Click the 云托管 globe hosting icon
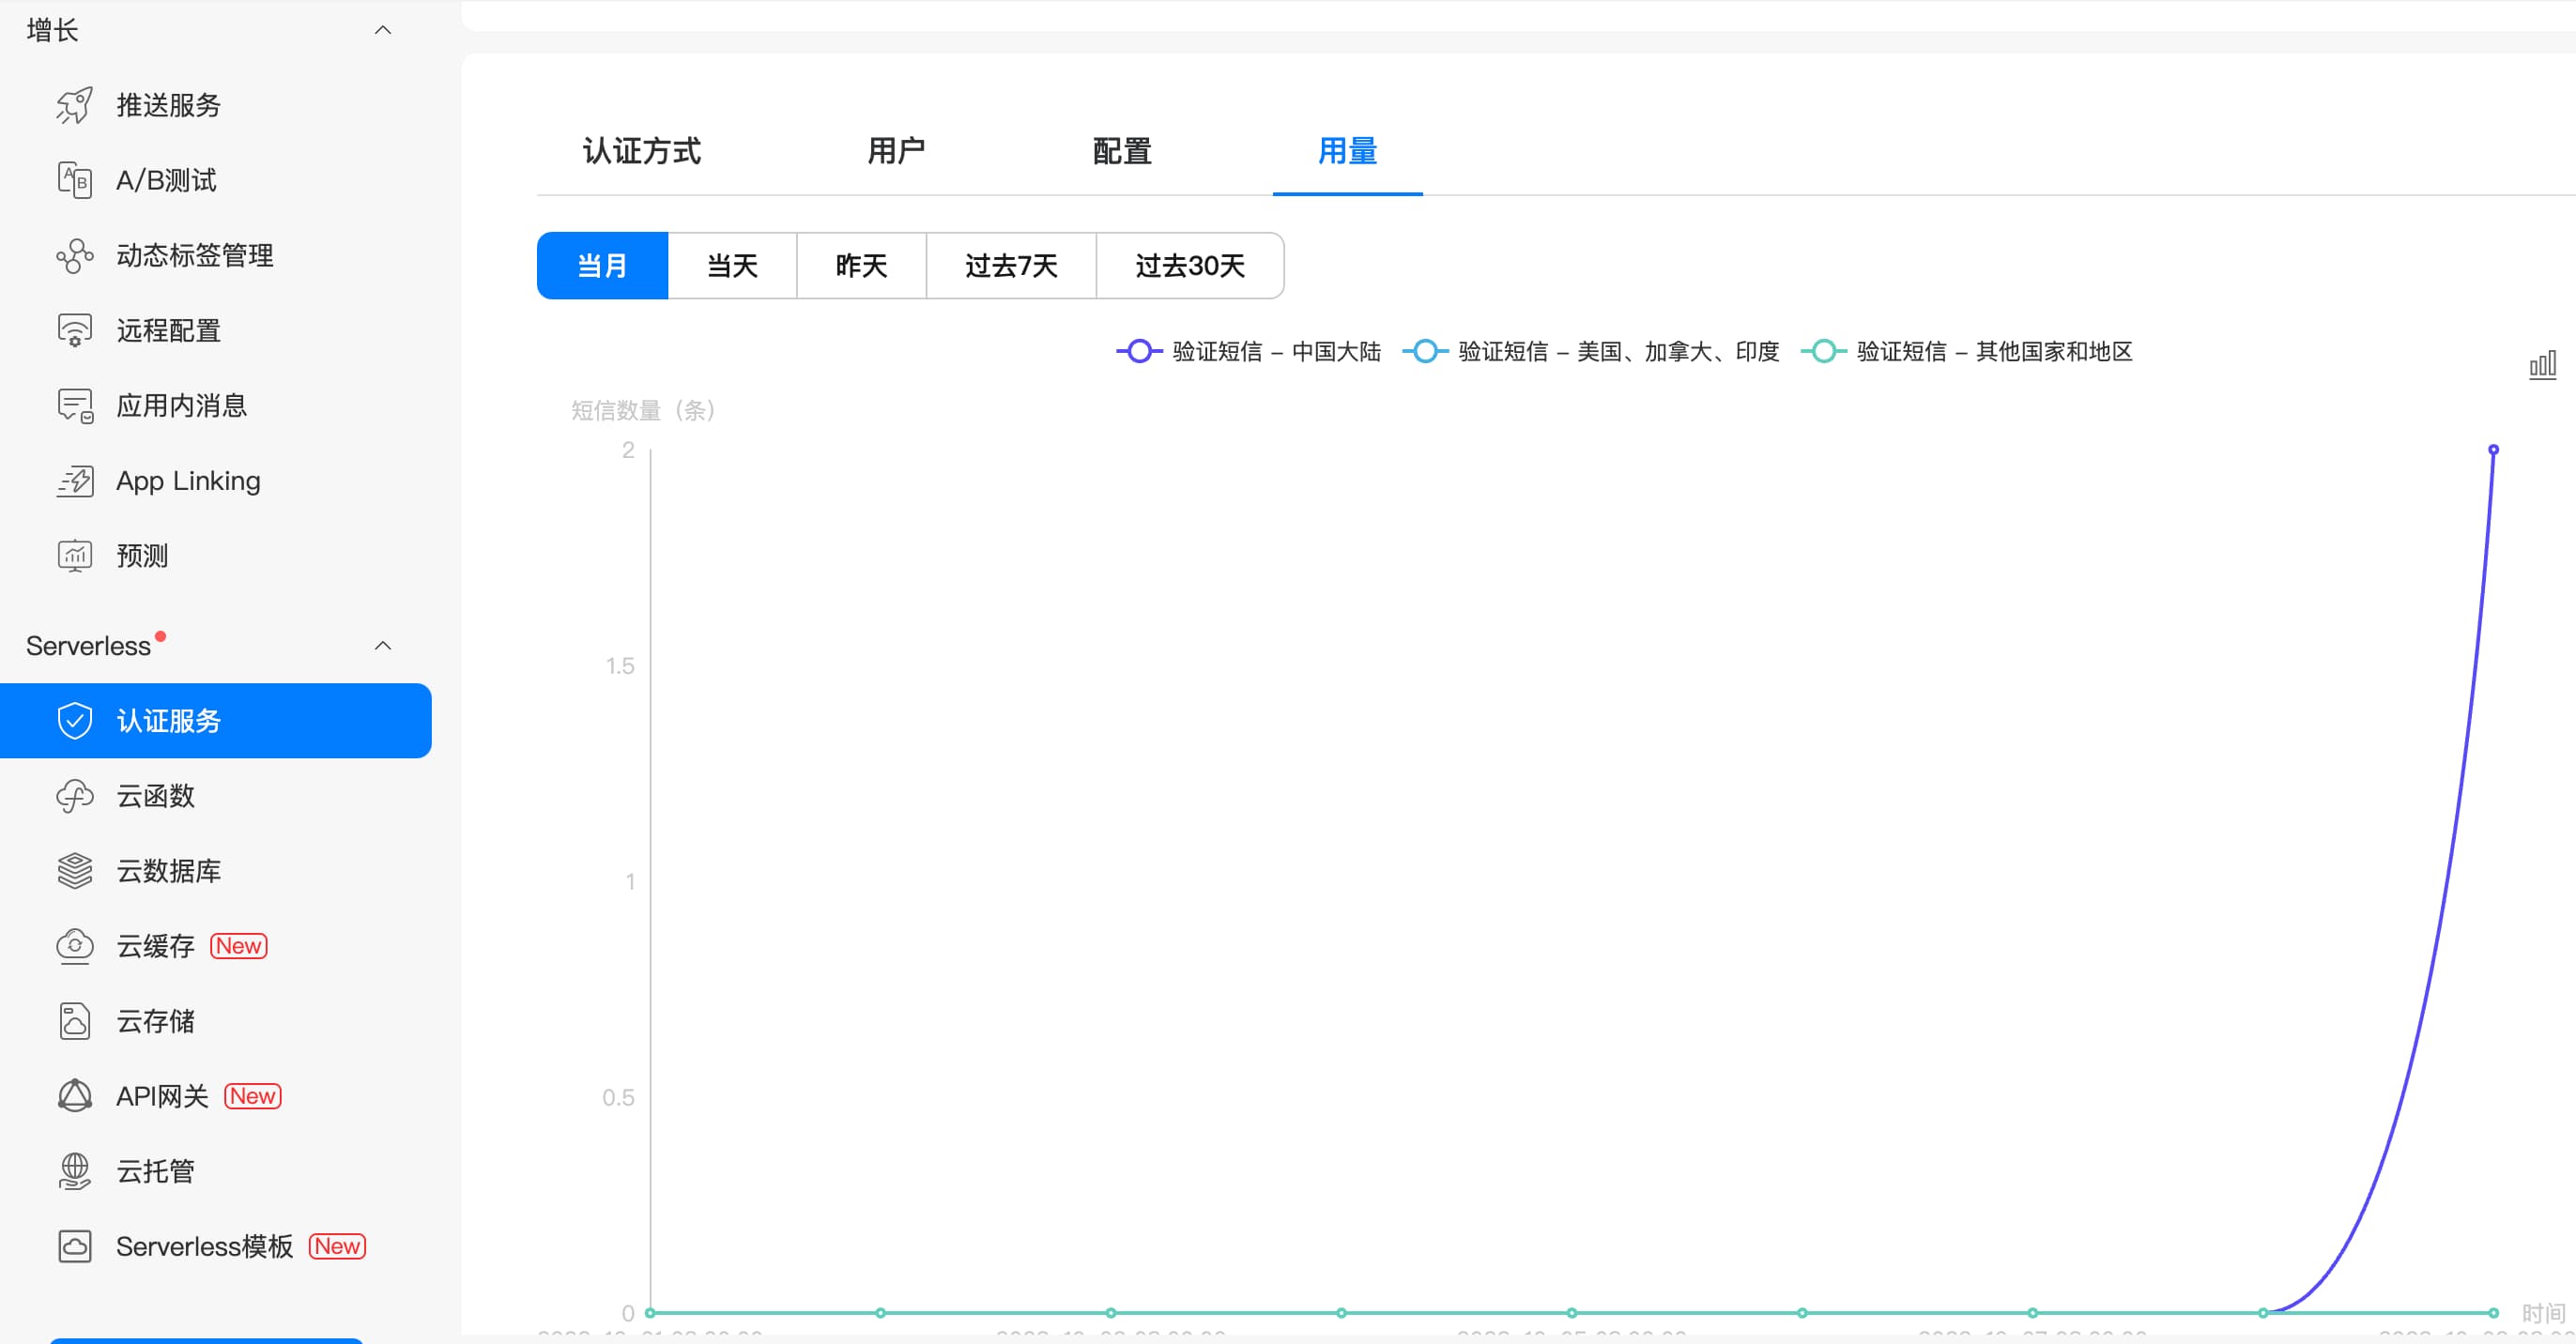Viewport: 2576px width, 1344px height. point(74,1171)
